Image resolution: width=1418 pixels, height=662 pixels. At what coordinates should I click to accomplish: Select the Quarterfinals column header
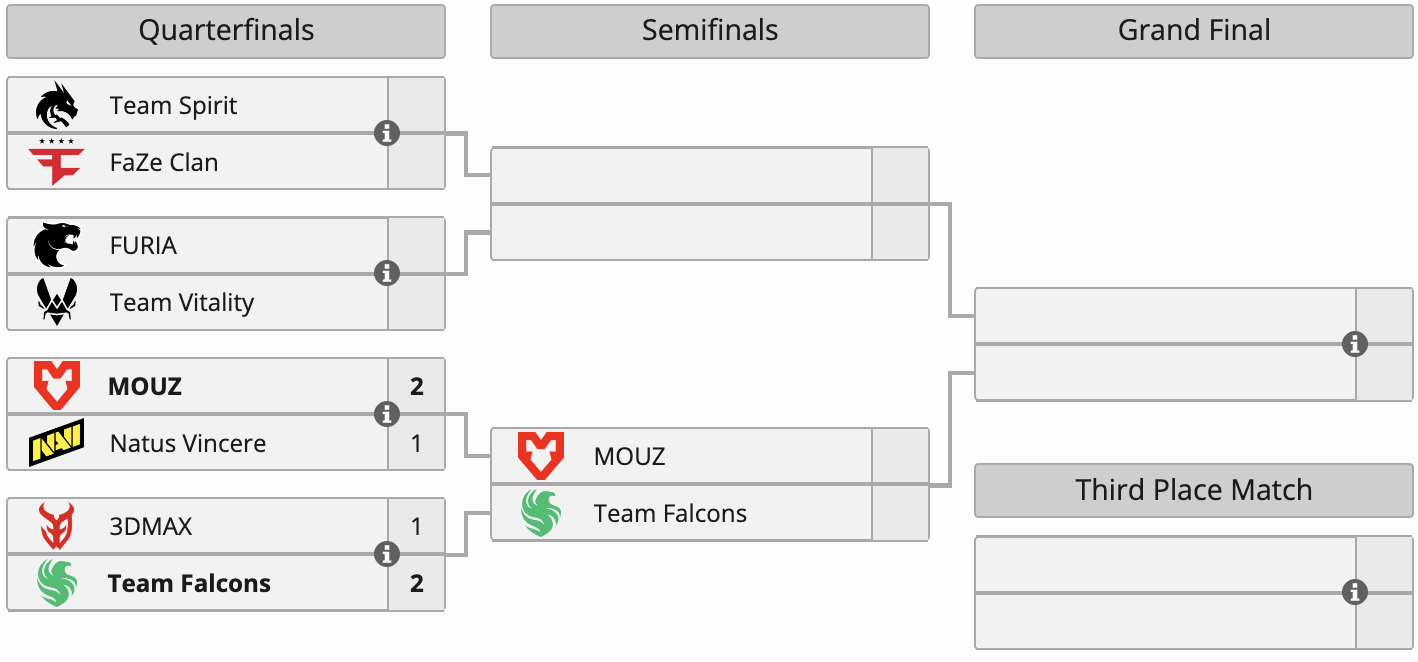tap(226, 31)
